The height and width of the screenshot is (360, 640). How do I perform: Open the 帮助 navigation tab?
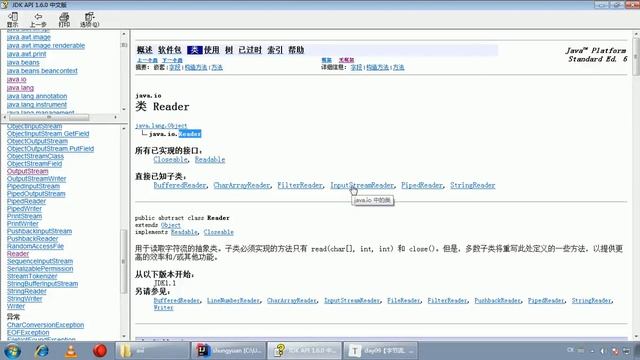[296, 50]
